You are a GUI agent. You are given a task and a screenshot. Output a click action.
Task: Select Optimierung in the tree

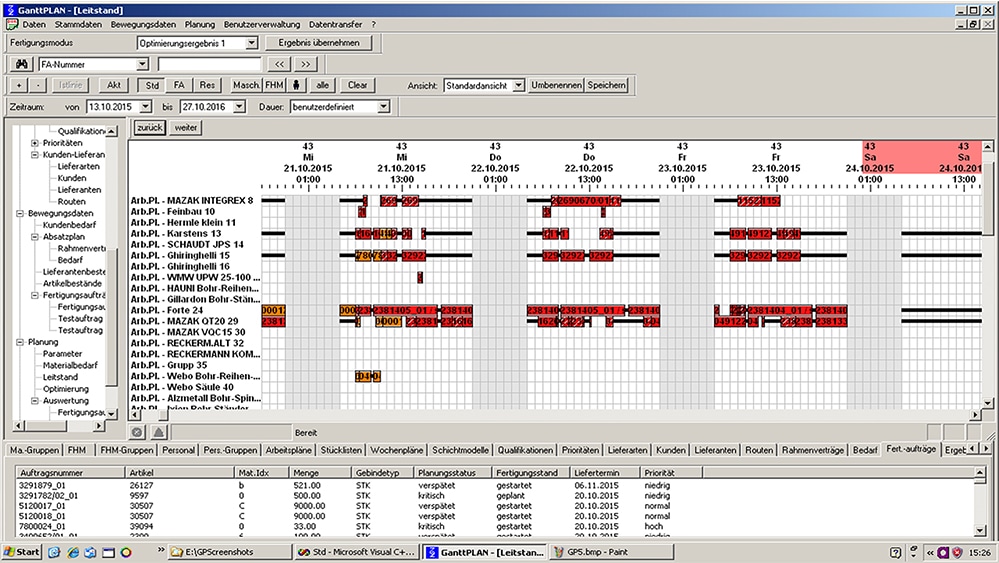[66, 389]
